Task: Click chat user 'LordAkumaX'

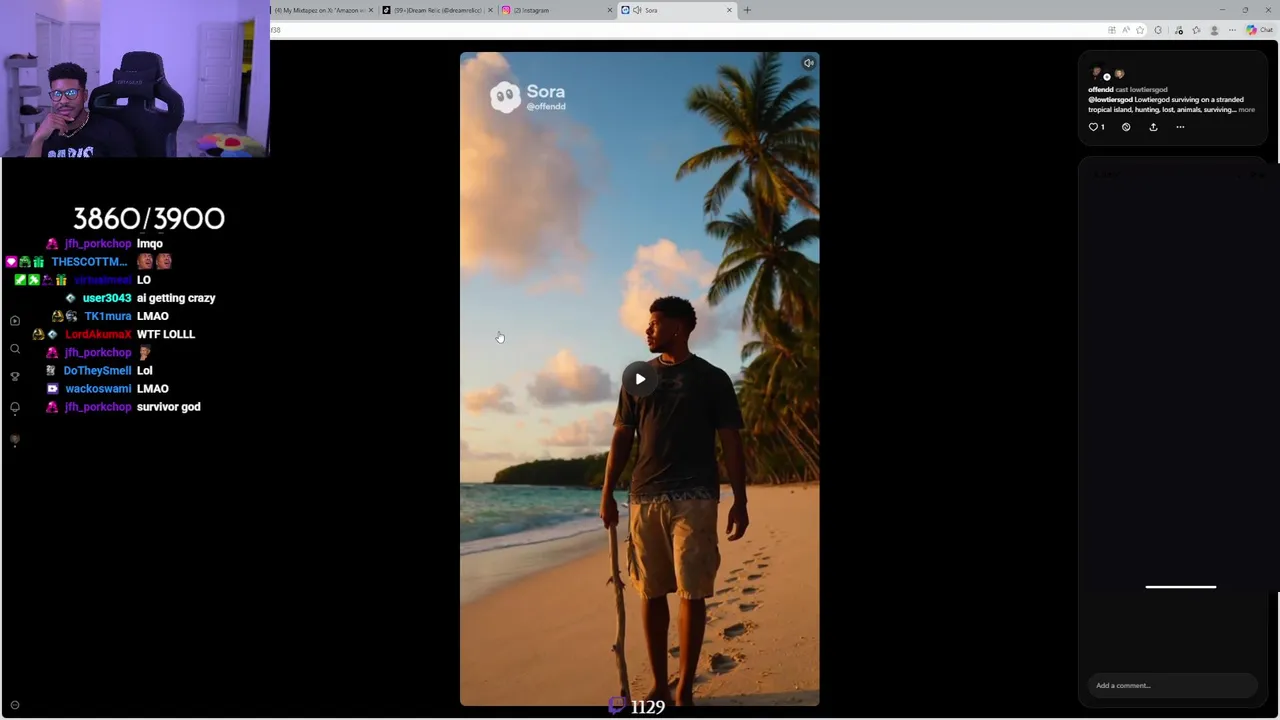Action: [98, 334]
